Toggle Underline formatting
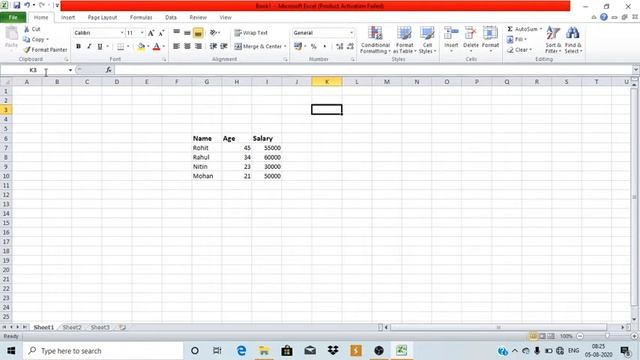 click(100, 47)
